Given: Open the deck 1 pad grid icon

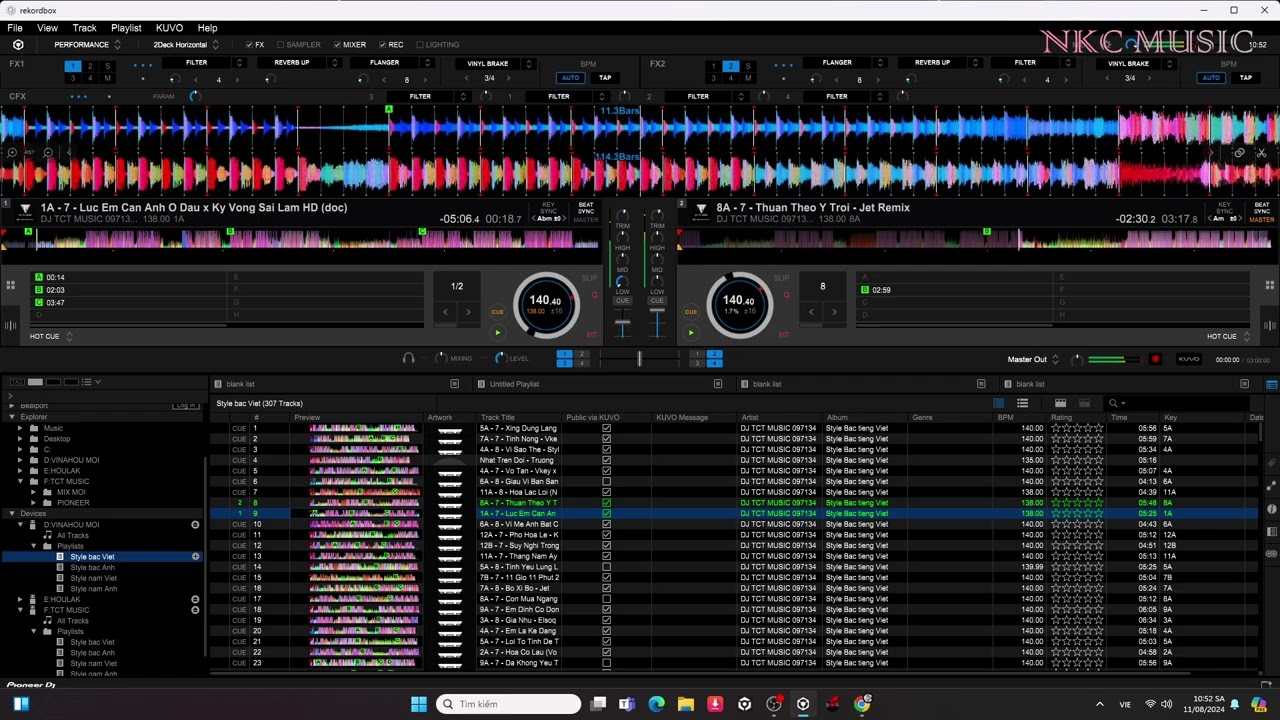Looking at the screenshot, I should pyautogui.click(x=11, y=285).
